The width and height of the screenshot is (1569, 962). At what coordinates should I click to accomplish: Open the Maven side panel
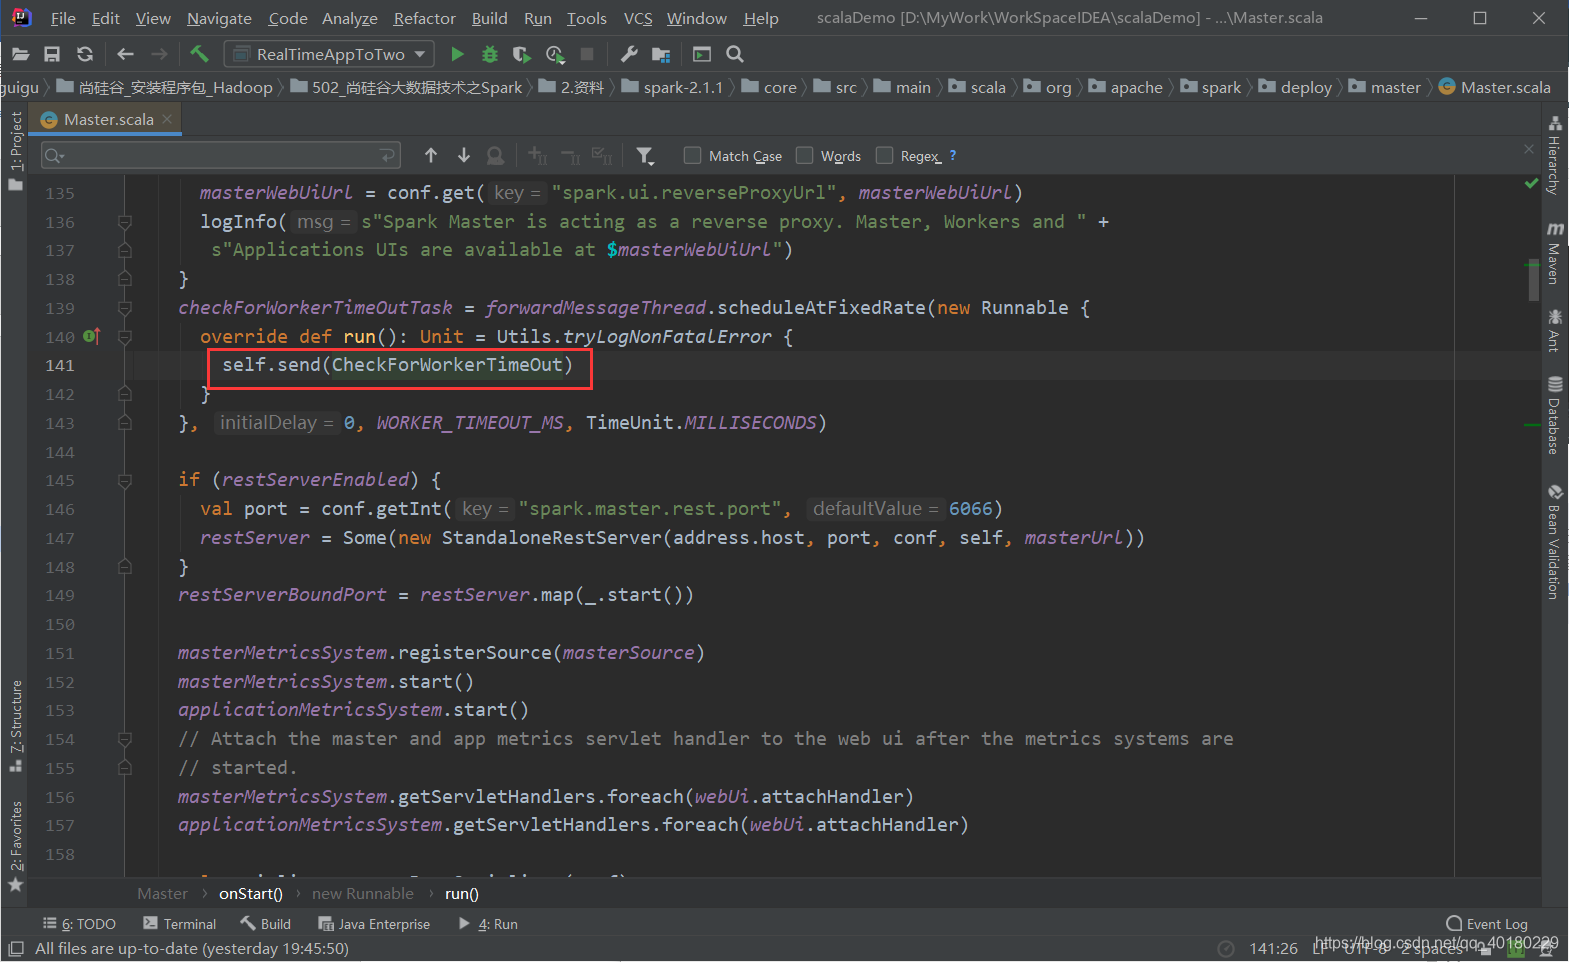coord(1554,254)
